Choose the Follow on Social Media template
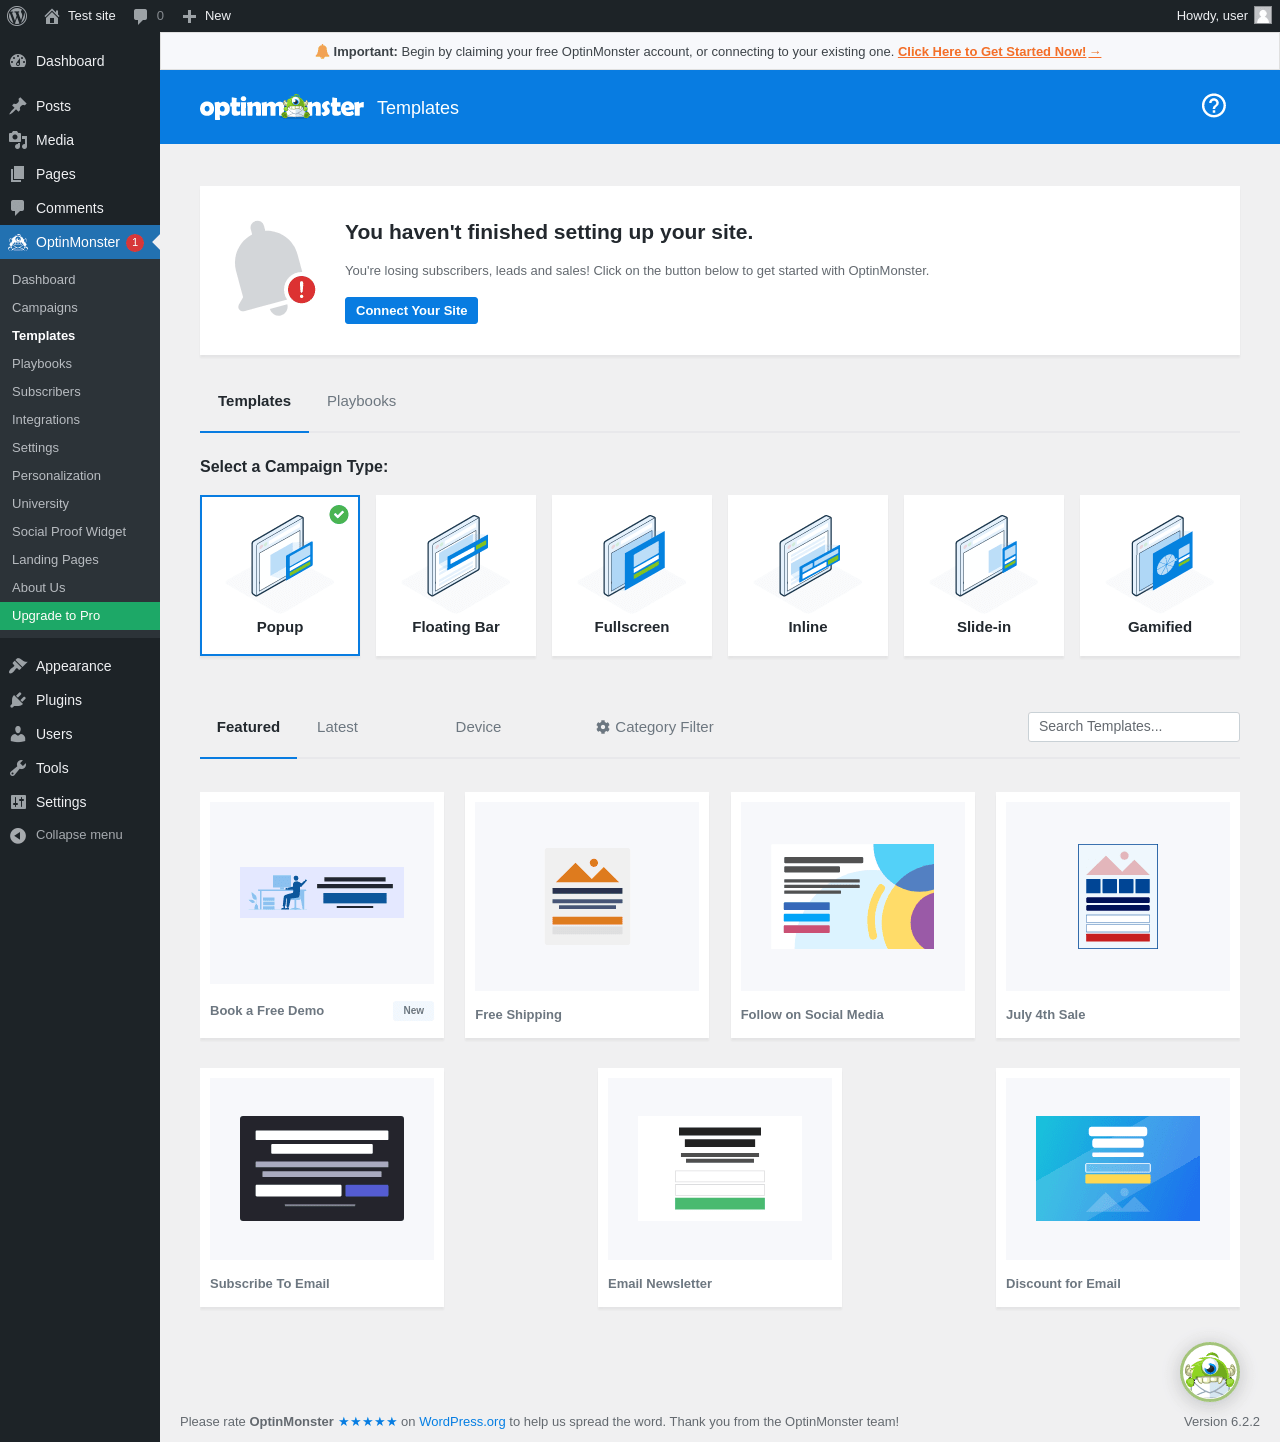The width and height of the screenshot is (1280, 1442). pyautogui.click(x=853, y=915)
